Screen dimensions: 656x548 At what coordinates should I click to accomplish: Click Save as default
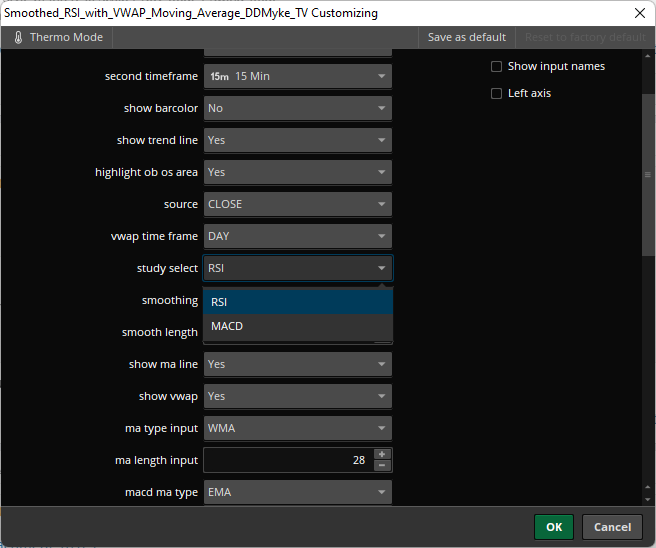(x=466, y=38)
